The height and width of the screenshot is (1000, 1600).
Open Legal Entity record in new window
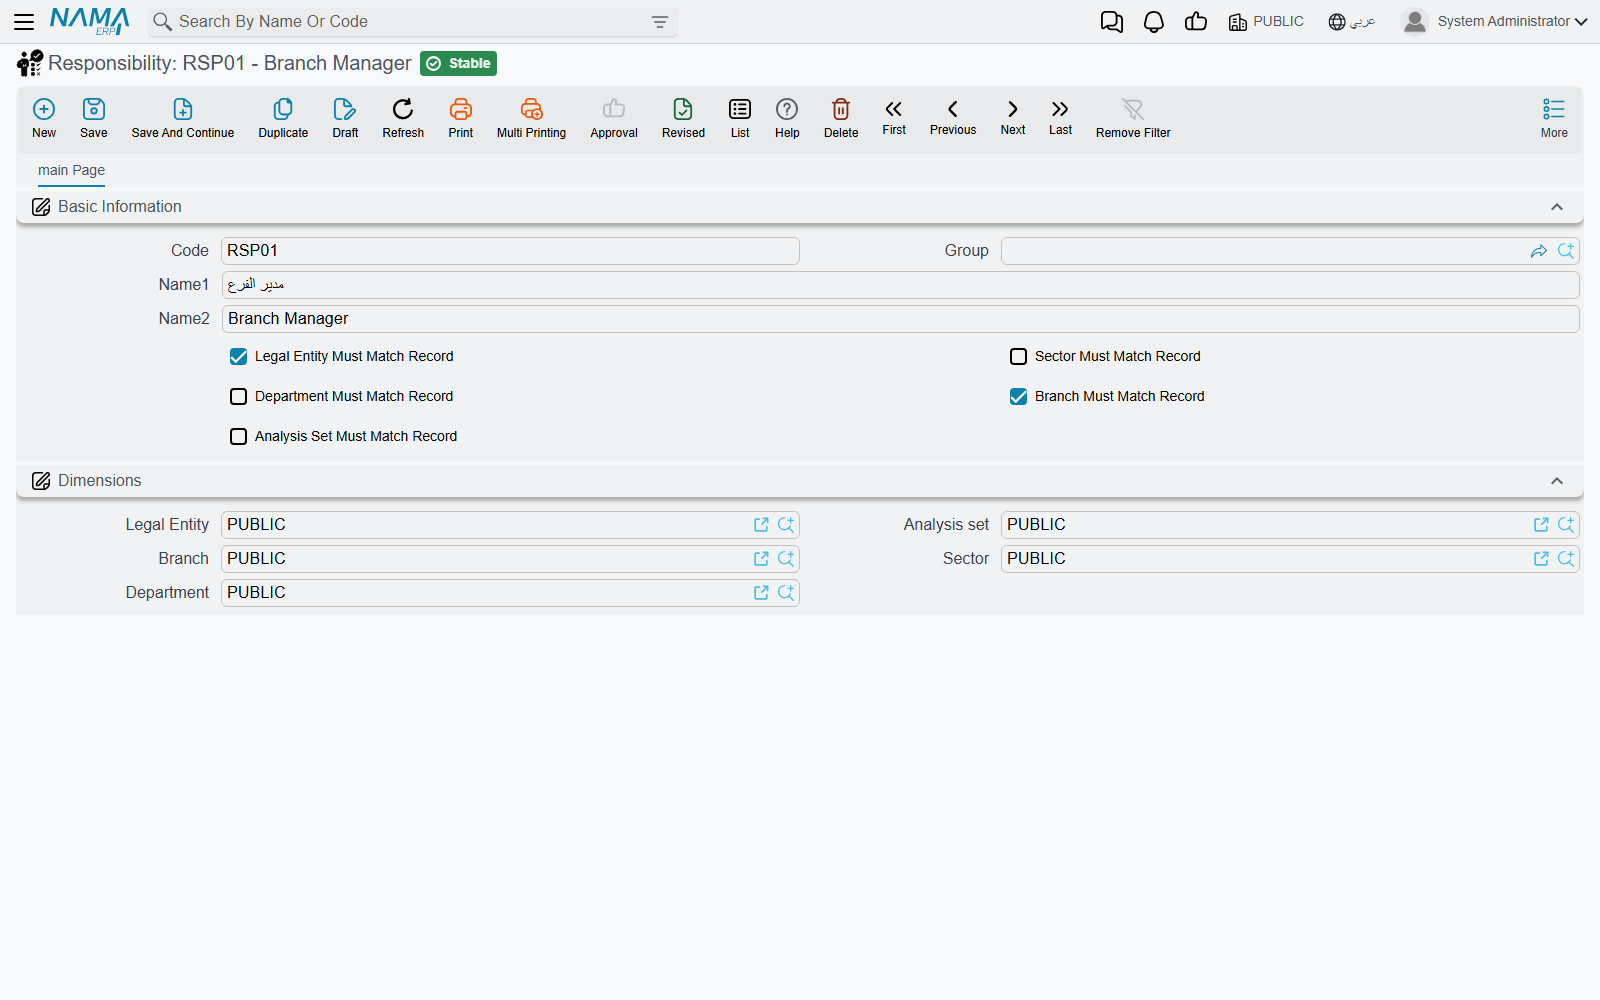[x=761, y=525]
